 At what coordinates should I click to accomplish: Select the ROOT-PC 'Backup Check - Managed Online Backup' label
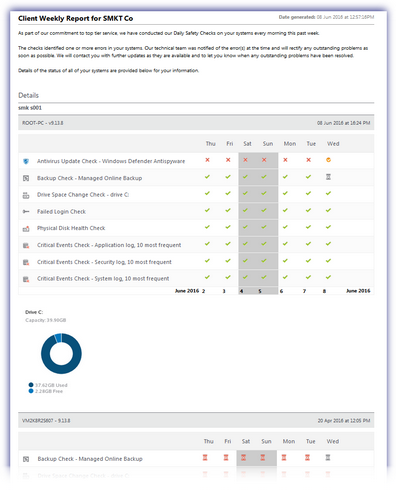point(89,178)
